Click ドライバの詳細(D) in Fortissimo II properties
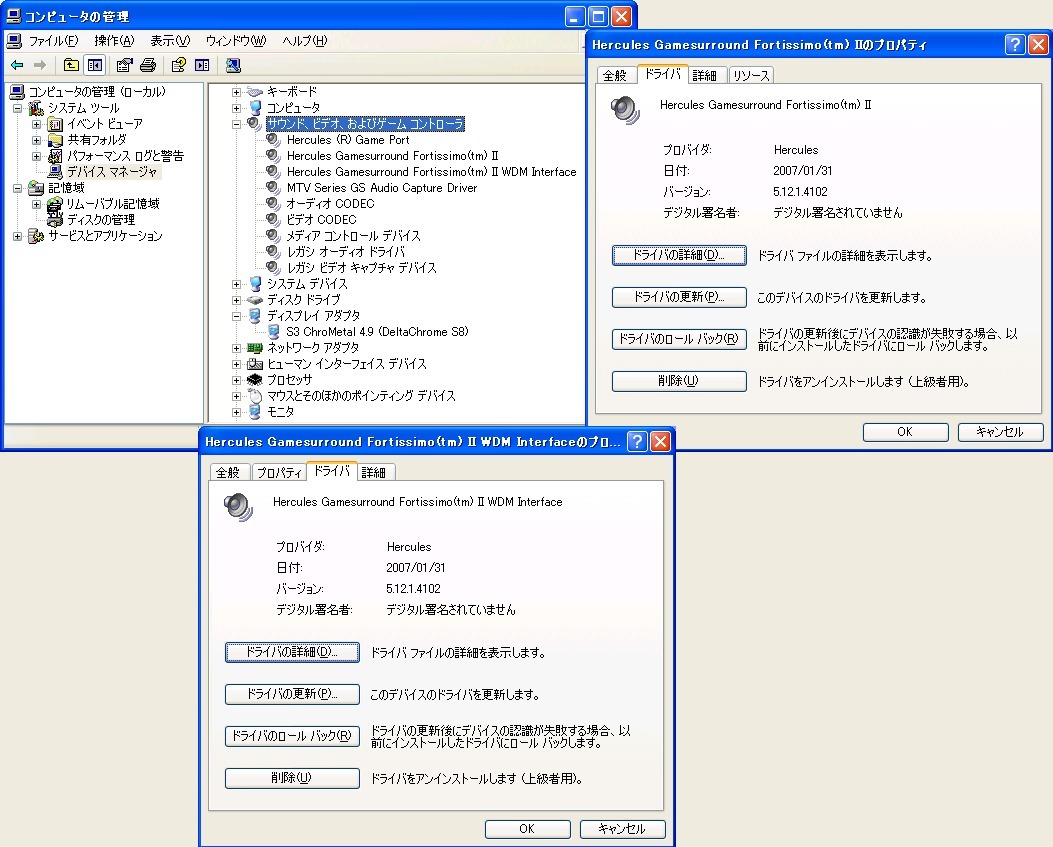1053x847 pixels. pos(679,255)
